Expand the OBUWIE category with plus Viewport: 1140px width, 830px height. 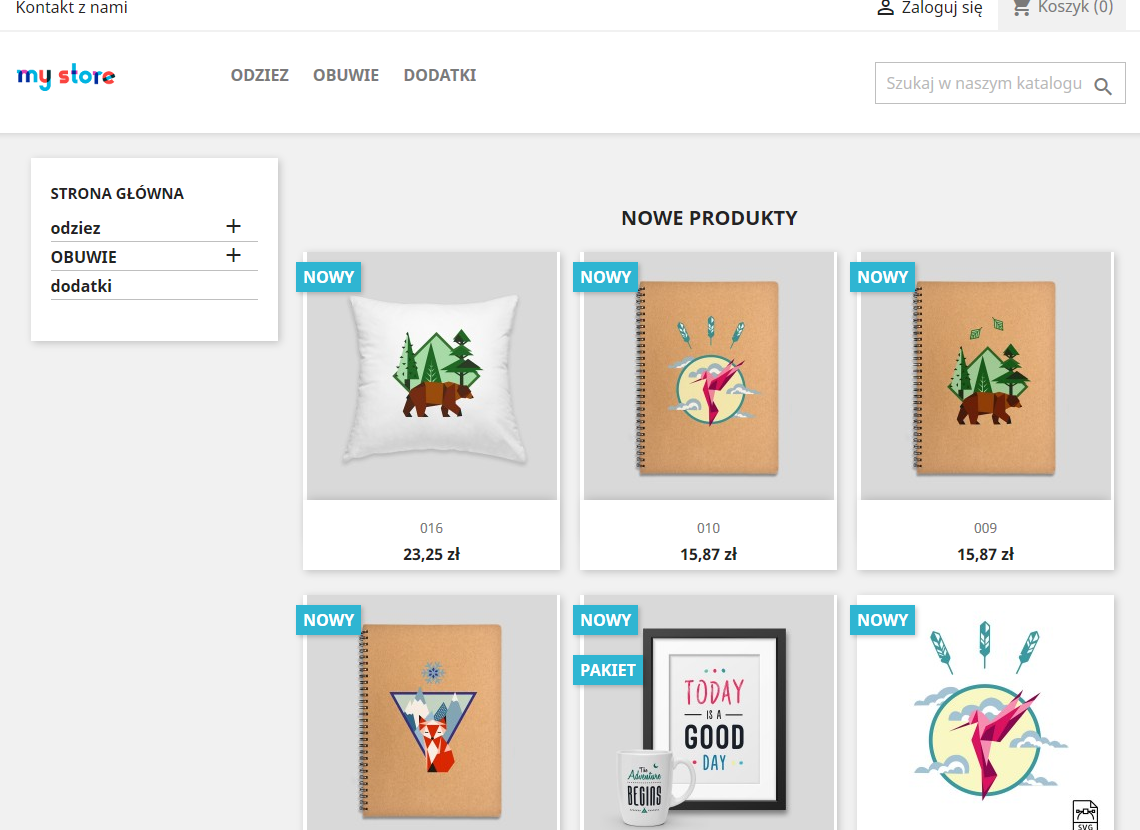click(x=233, y=256)
